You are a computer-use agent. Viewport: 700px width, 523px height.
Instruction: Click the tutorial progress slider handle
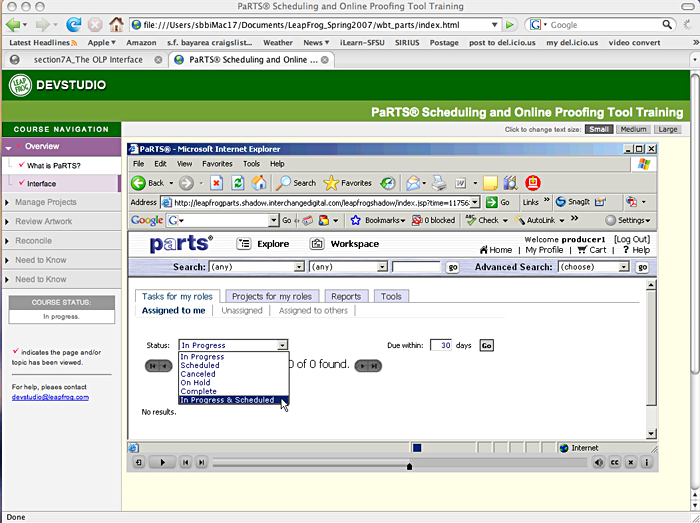pos(409,466)
